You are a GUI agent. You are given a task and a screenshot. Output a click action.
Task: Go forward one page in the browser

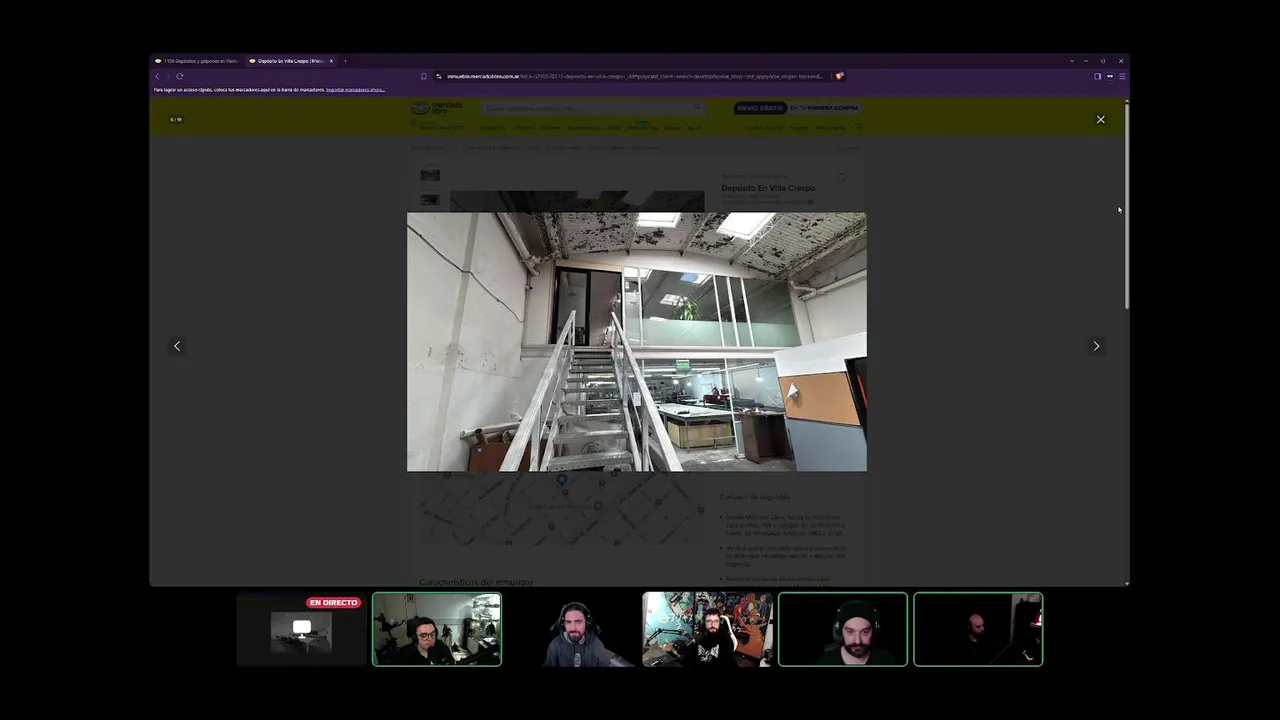coord(168,76)
